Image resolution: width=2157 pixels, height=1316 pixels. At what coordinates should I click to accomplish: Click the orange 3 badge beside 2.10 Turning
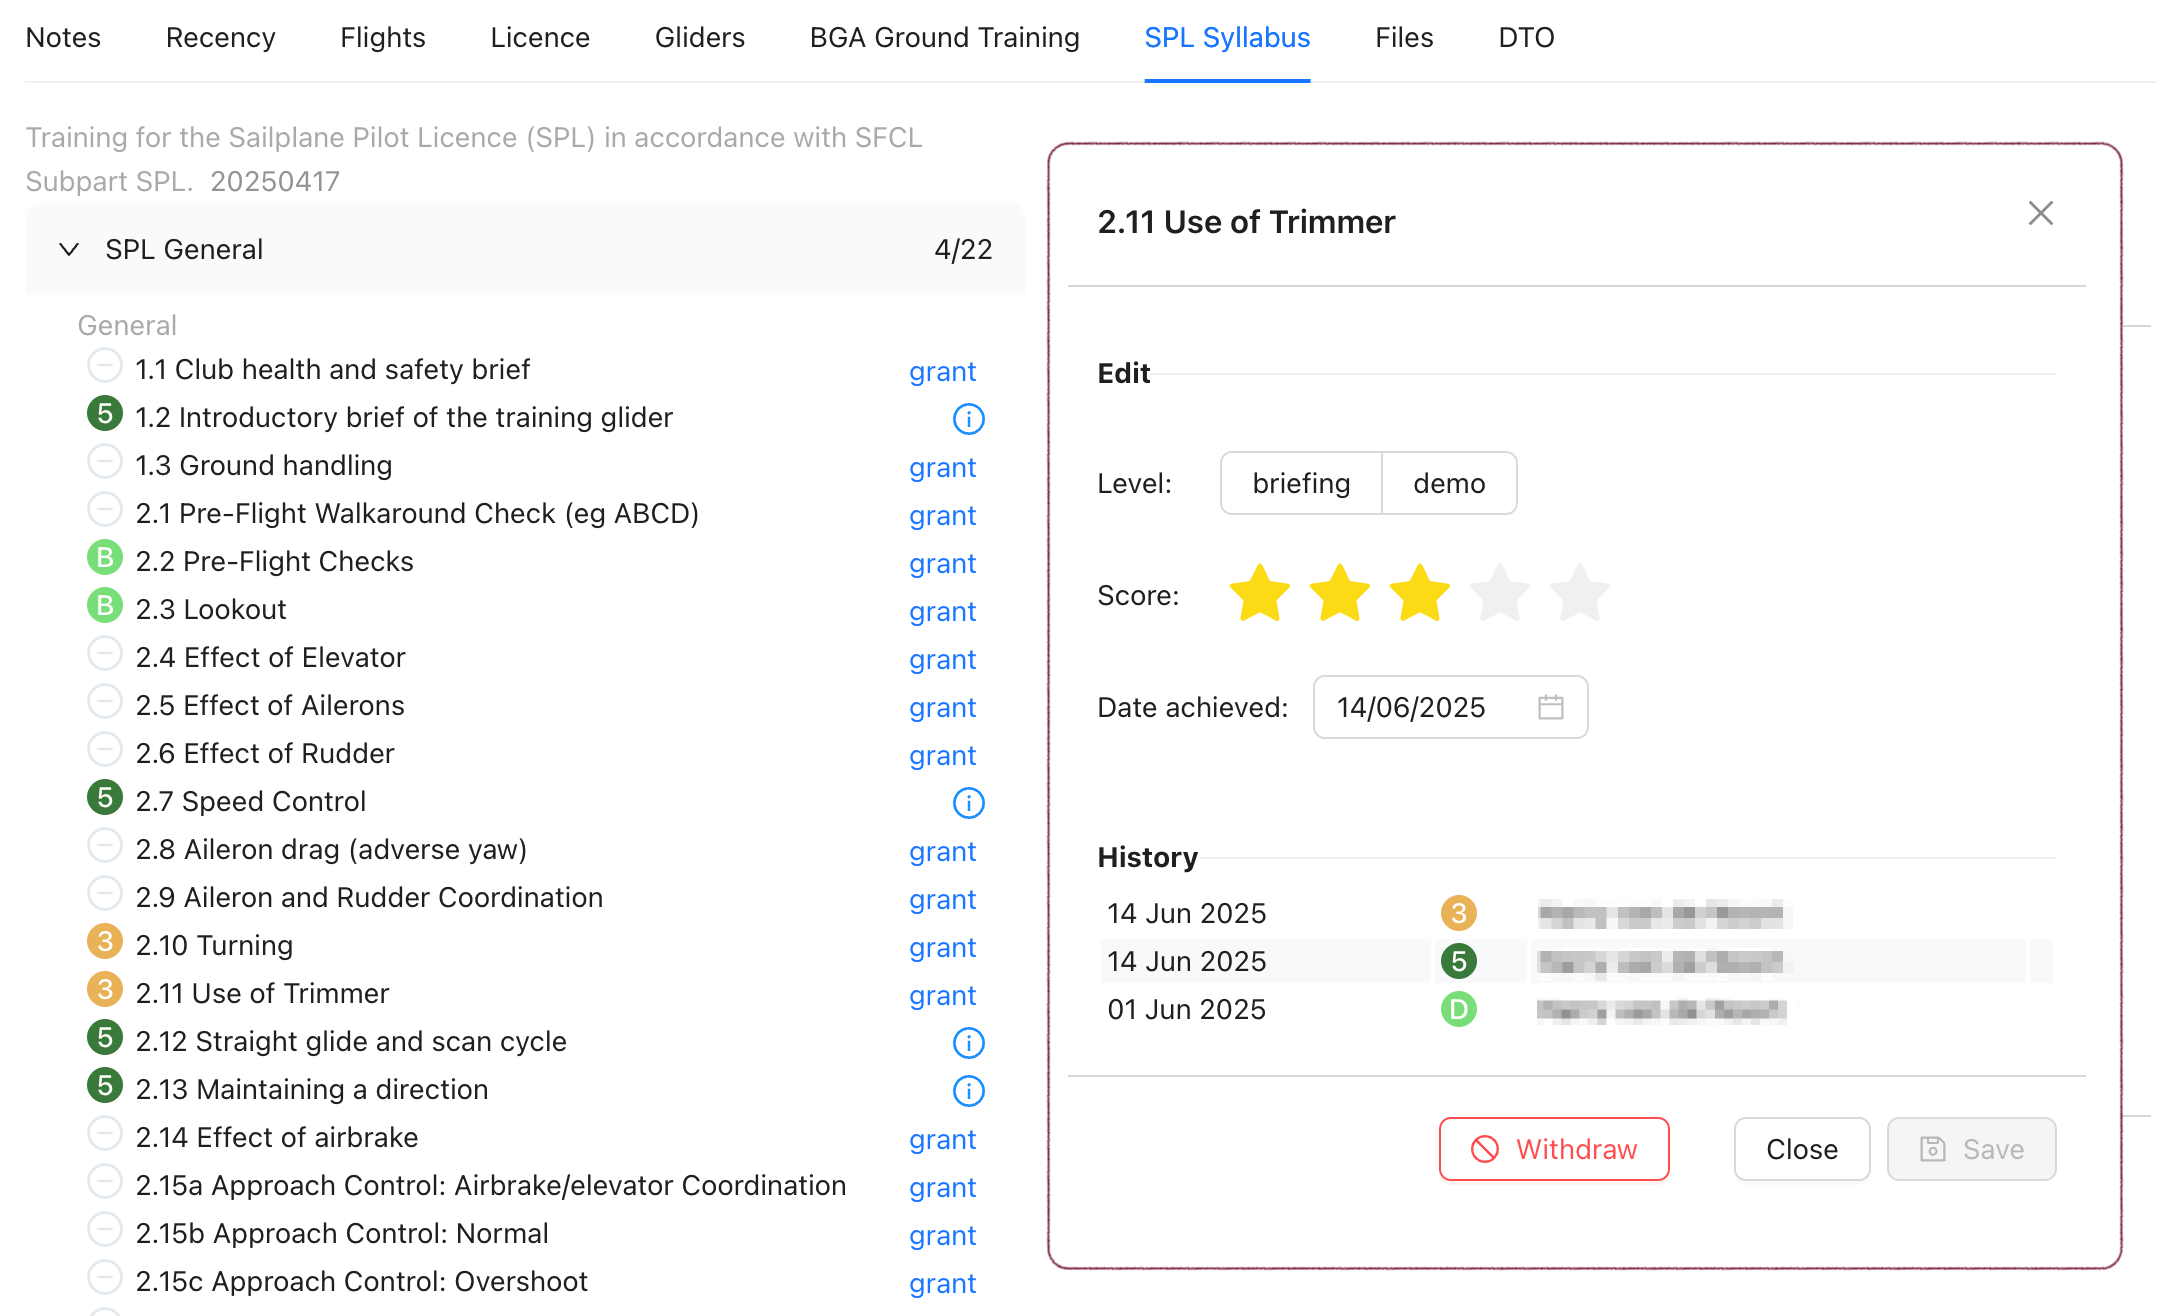[105, 943]
